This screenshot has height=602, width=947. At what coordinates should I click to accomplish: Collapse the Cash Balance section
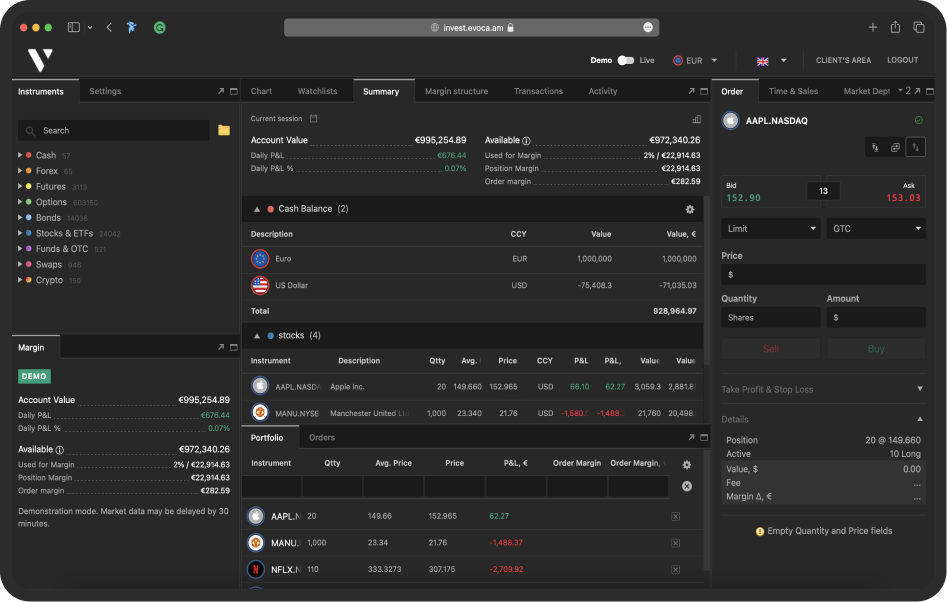pyautogui.click(x=257, y=209)
